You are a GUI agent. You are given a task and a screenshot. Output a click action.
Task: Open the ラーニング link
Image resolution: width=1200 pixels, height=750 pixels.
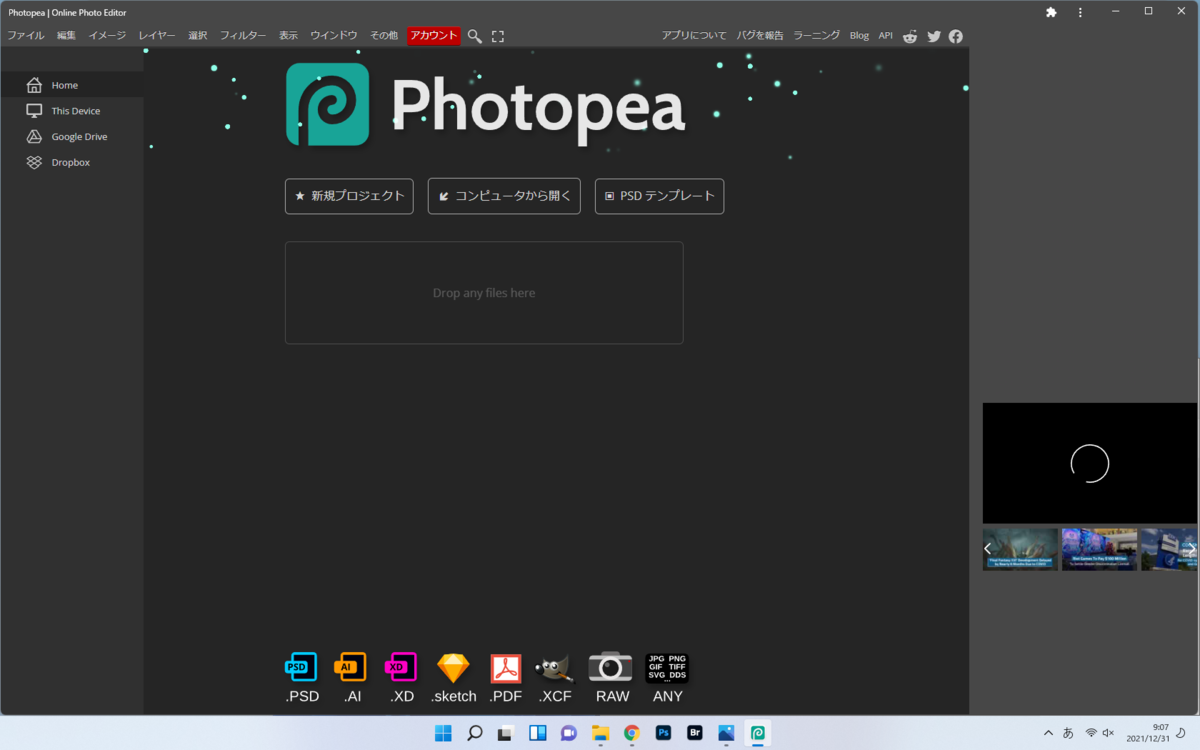click(817, 36)
